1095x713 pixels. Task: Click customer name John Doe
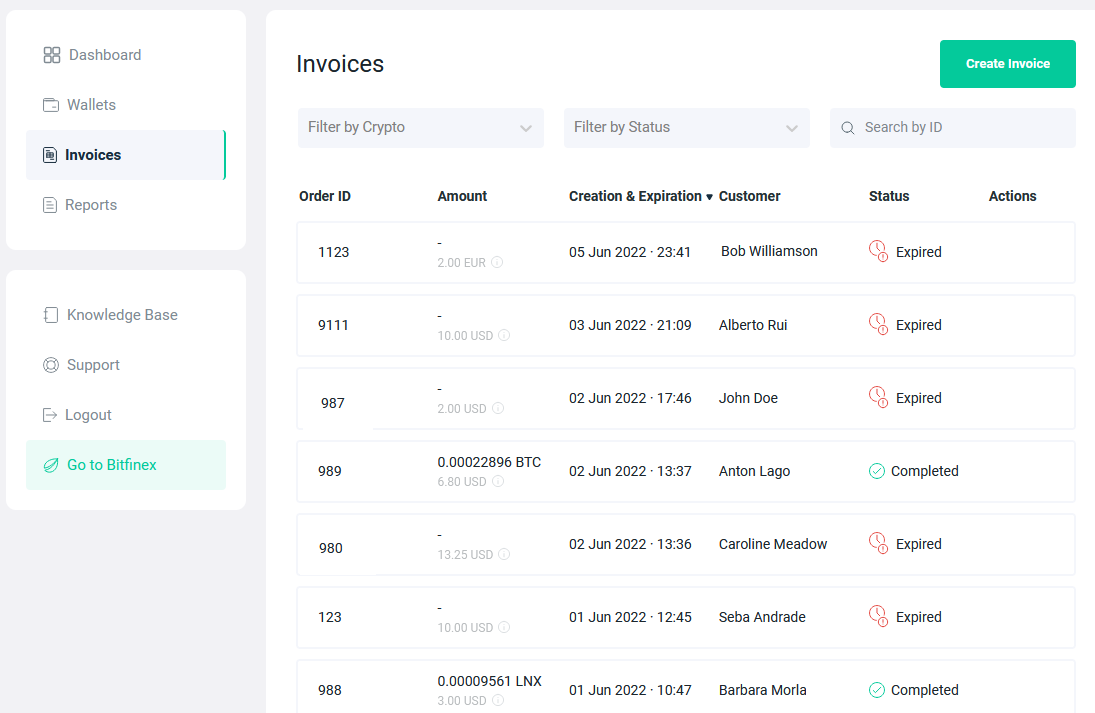748,398
